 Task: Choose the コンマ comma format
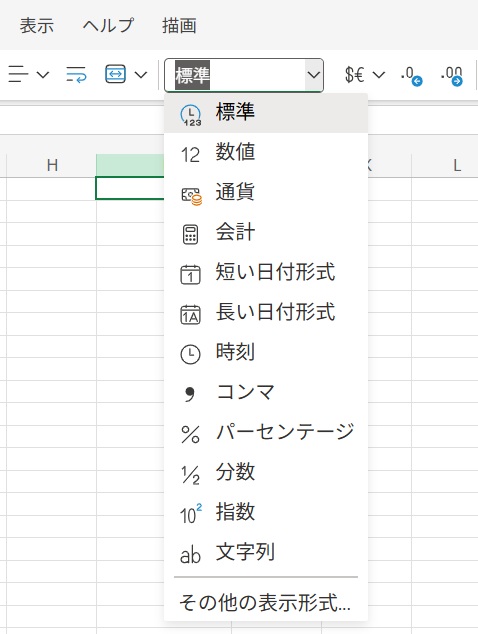point(266,393)
